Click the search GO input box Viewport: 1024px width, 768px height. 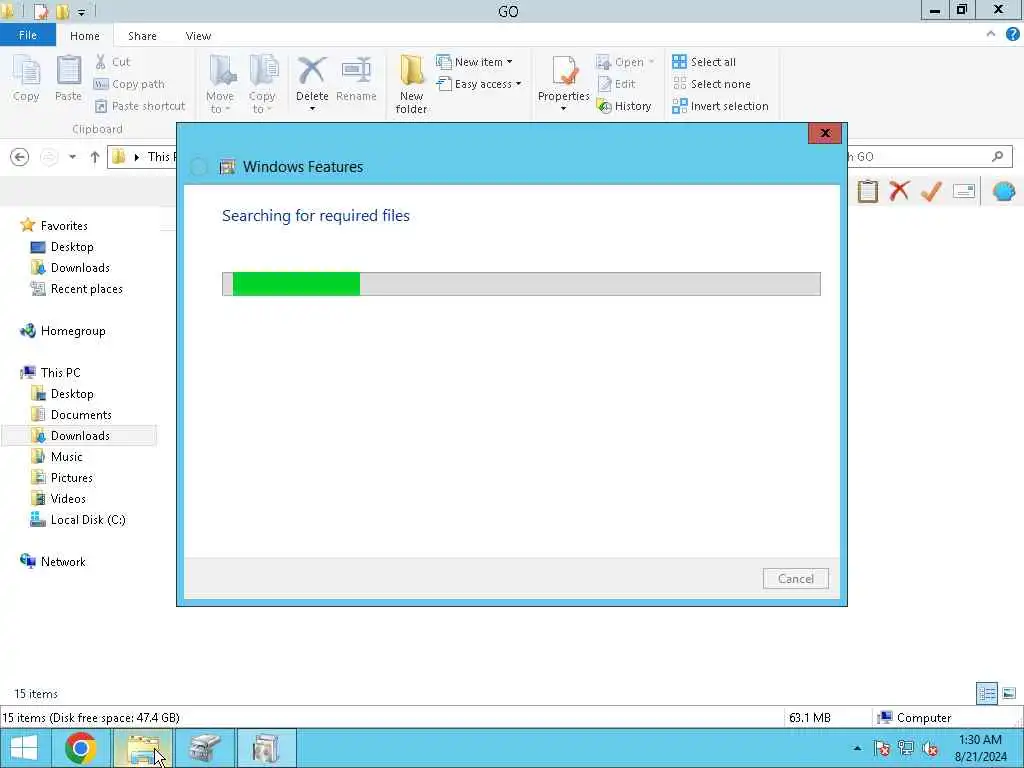click(929, 157)
